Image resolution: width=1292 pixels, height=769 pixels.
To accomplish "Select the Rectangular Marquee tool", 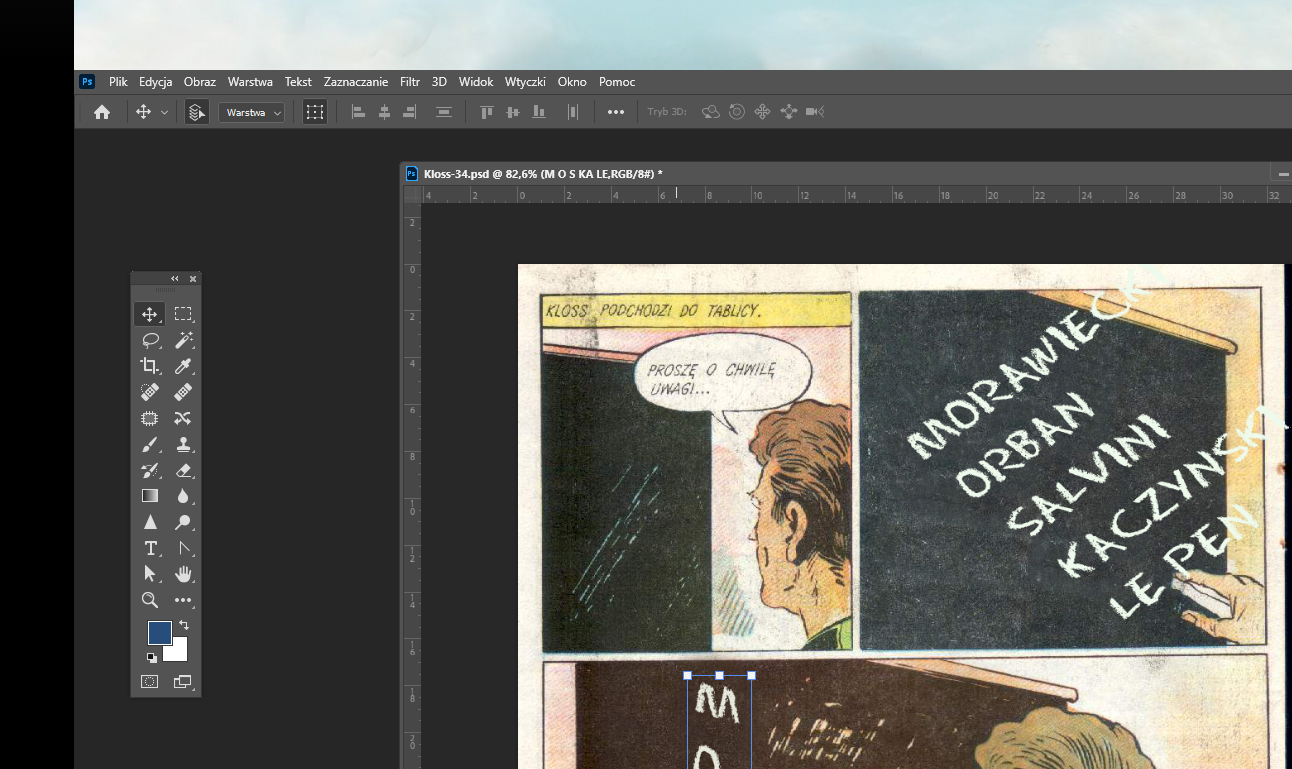I will 183,314.
